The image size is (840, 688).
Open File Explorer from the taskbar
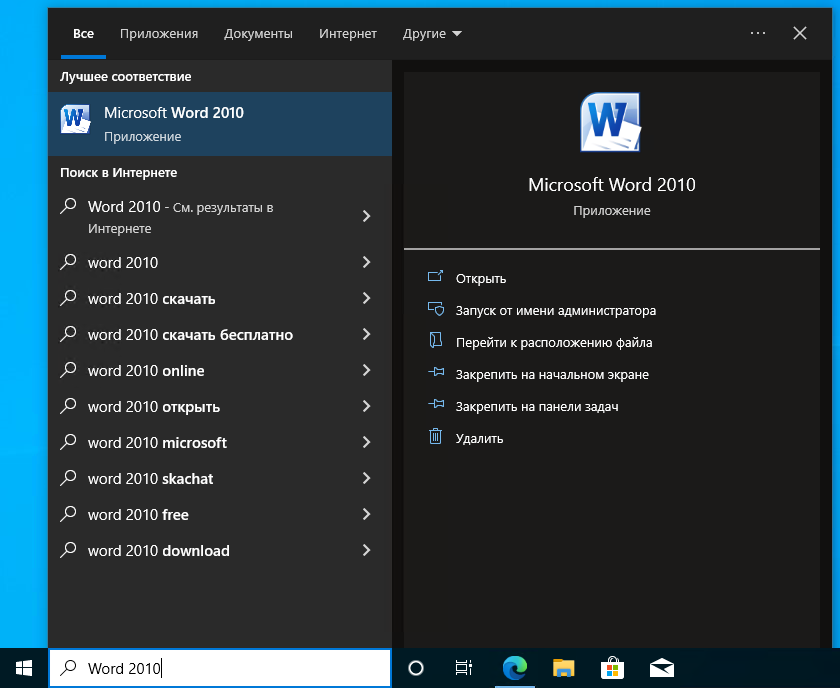564,668
